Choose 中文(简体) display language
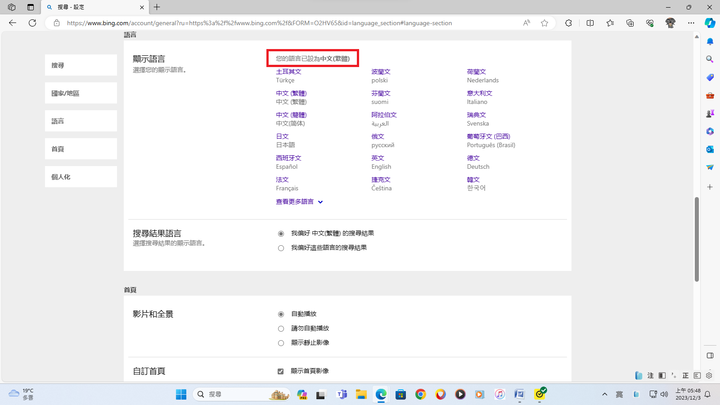Screen dimensions: 720x405 click(x=291, y=115)
